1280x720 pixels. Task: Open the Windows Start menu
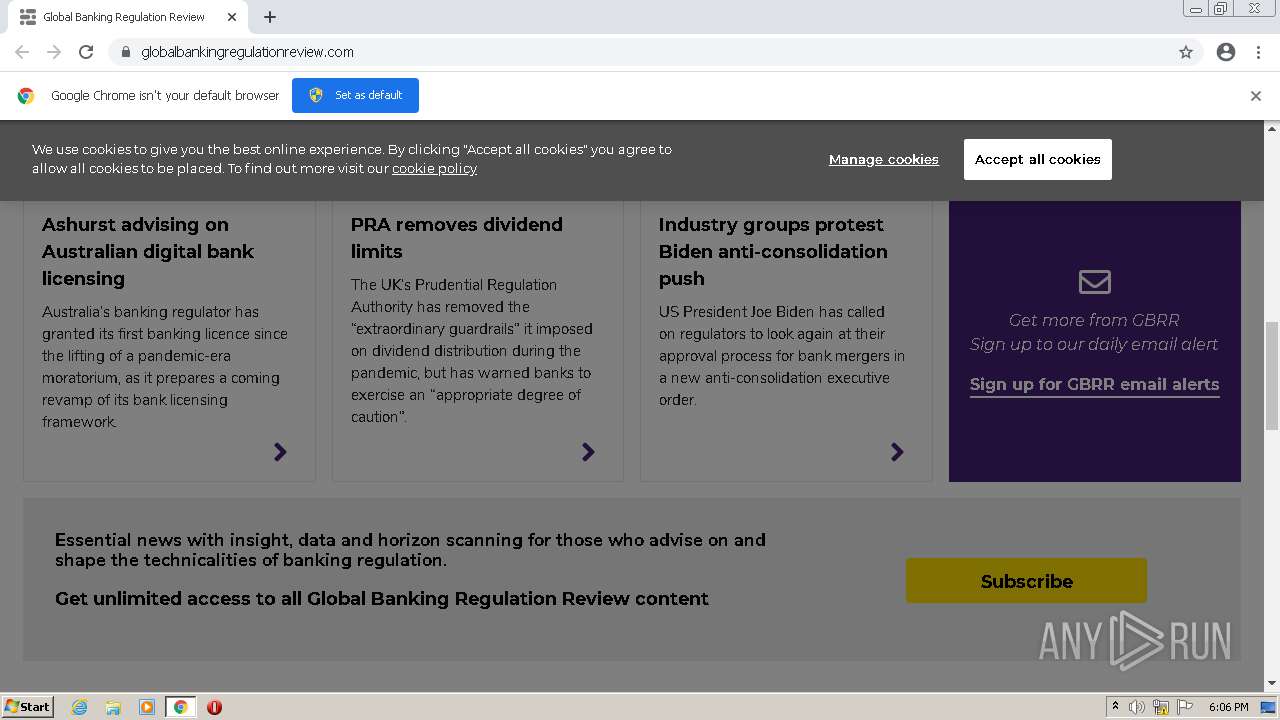point(28,707)
